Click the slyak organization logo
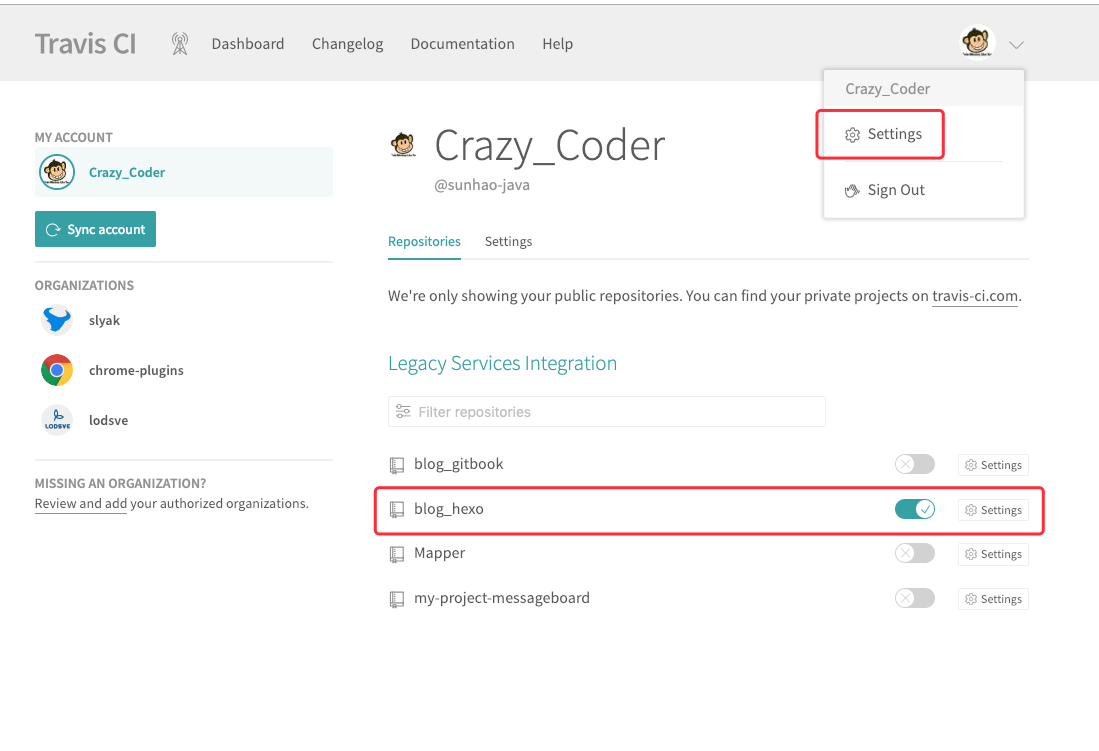Screen dimensions: 1099x751 pos(57,320)
